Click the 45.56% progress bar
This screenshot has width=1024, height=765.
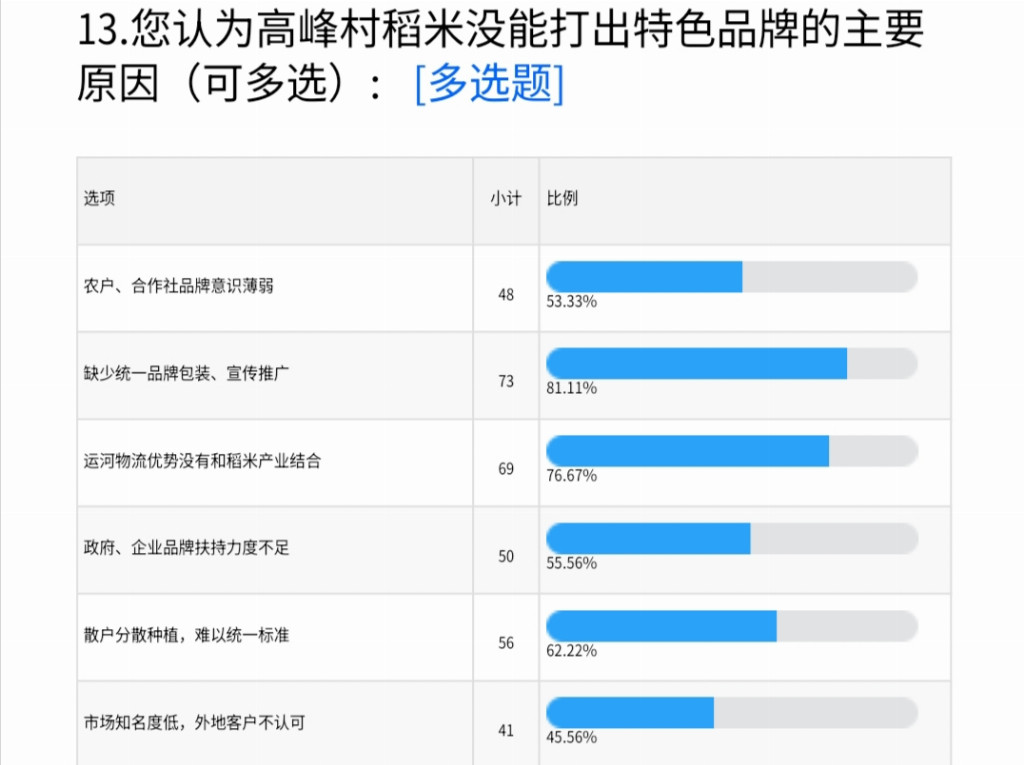[x=731, y=712]
